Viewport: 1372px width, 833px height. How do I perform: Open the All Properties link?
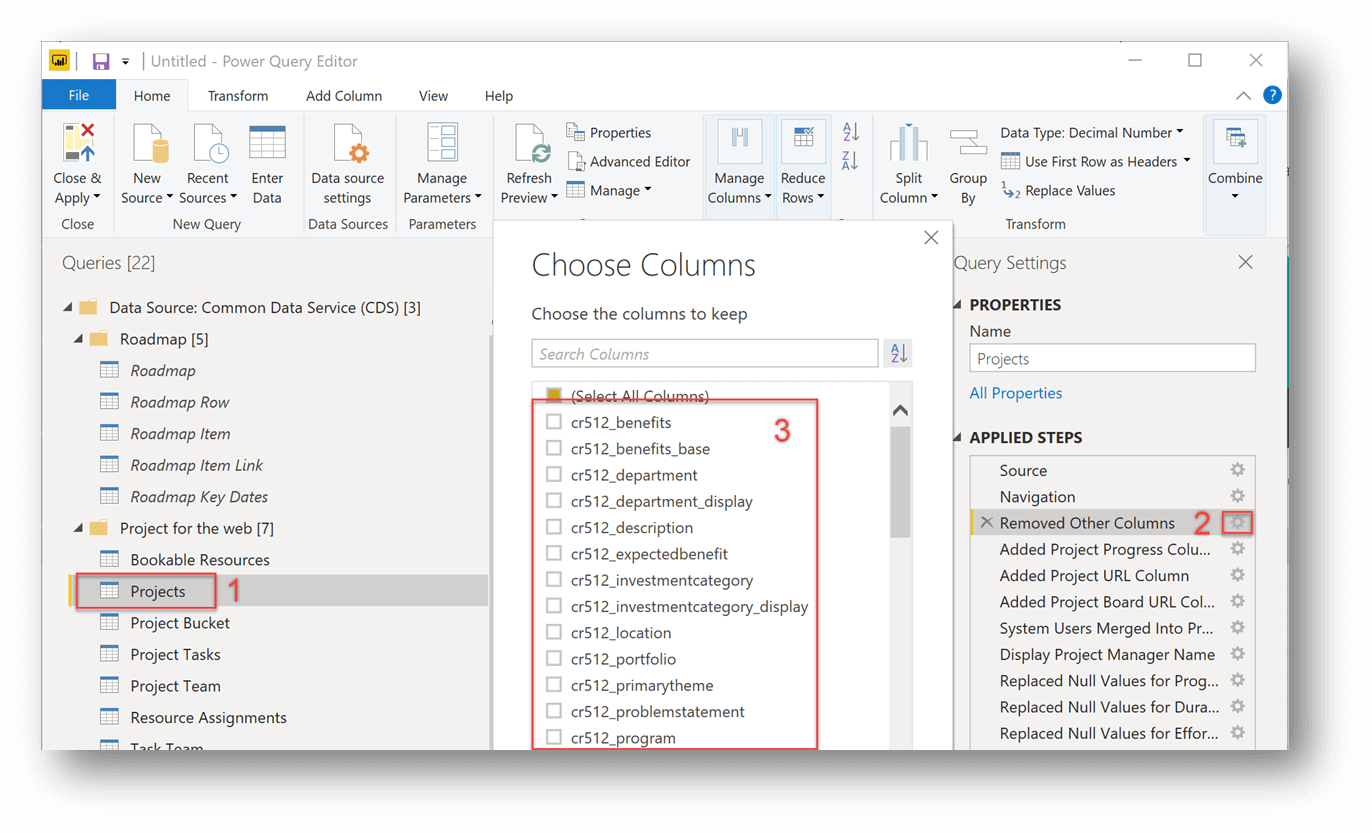pos(1016,393)
